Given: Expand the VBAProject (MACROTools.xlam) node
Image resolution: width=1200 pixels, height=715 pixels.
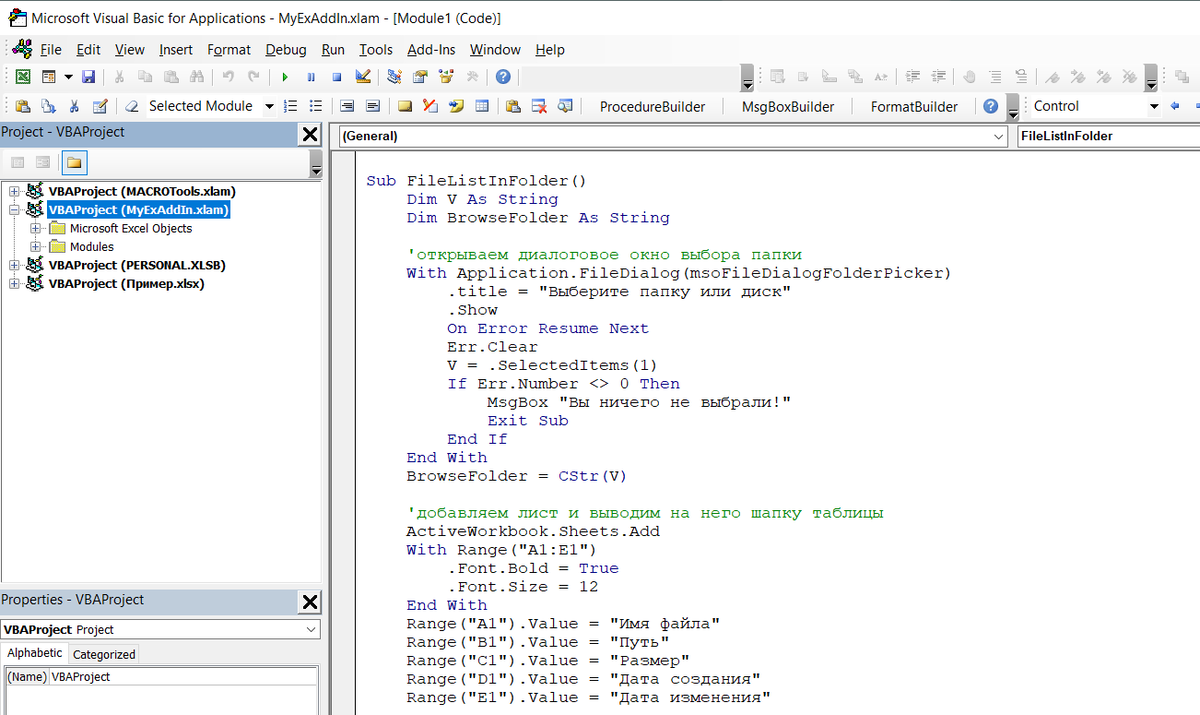Looking at the screenshot, I should click(14, 191).
